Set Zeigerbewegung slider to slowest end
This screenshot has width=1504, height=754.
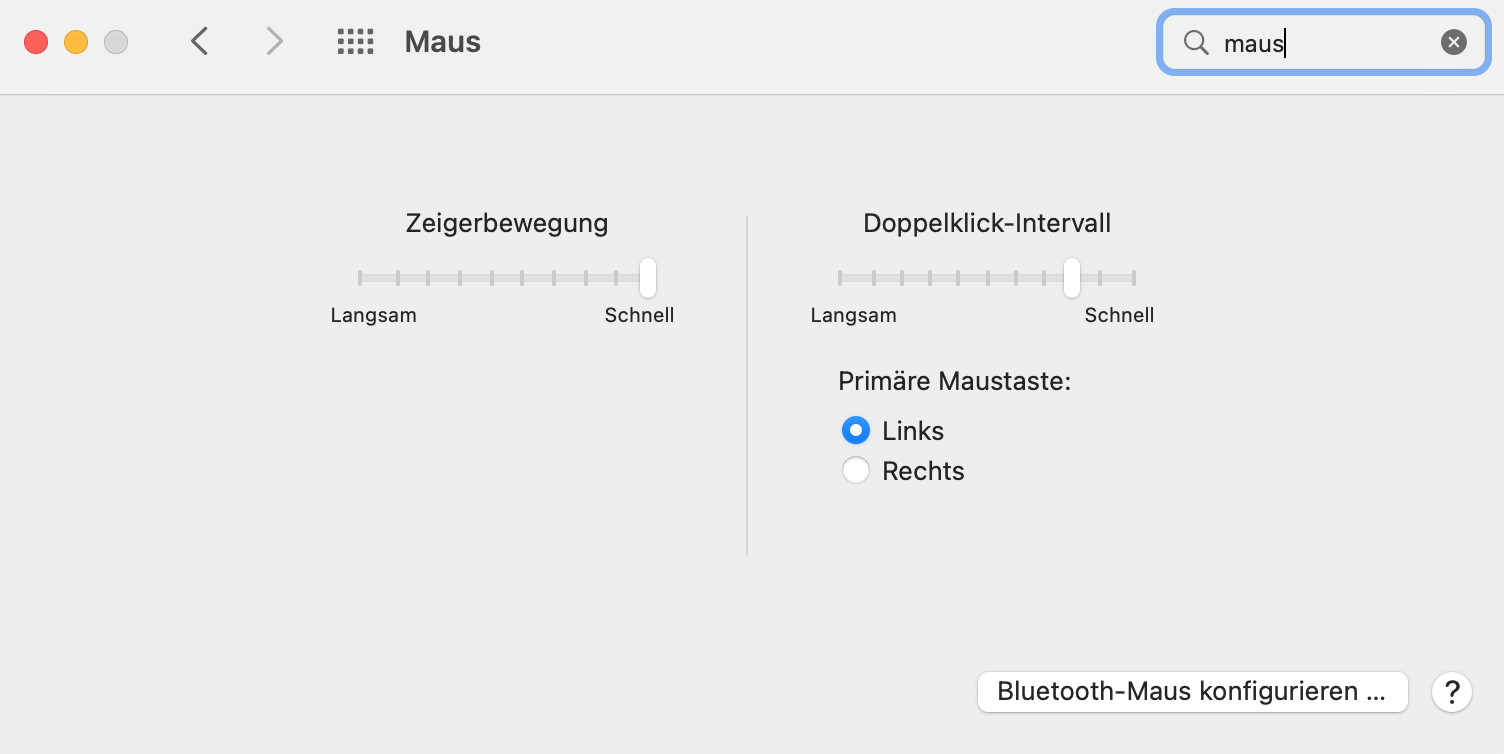360,278
